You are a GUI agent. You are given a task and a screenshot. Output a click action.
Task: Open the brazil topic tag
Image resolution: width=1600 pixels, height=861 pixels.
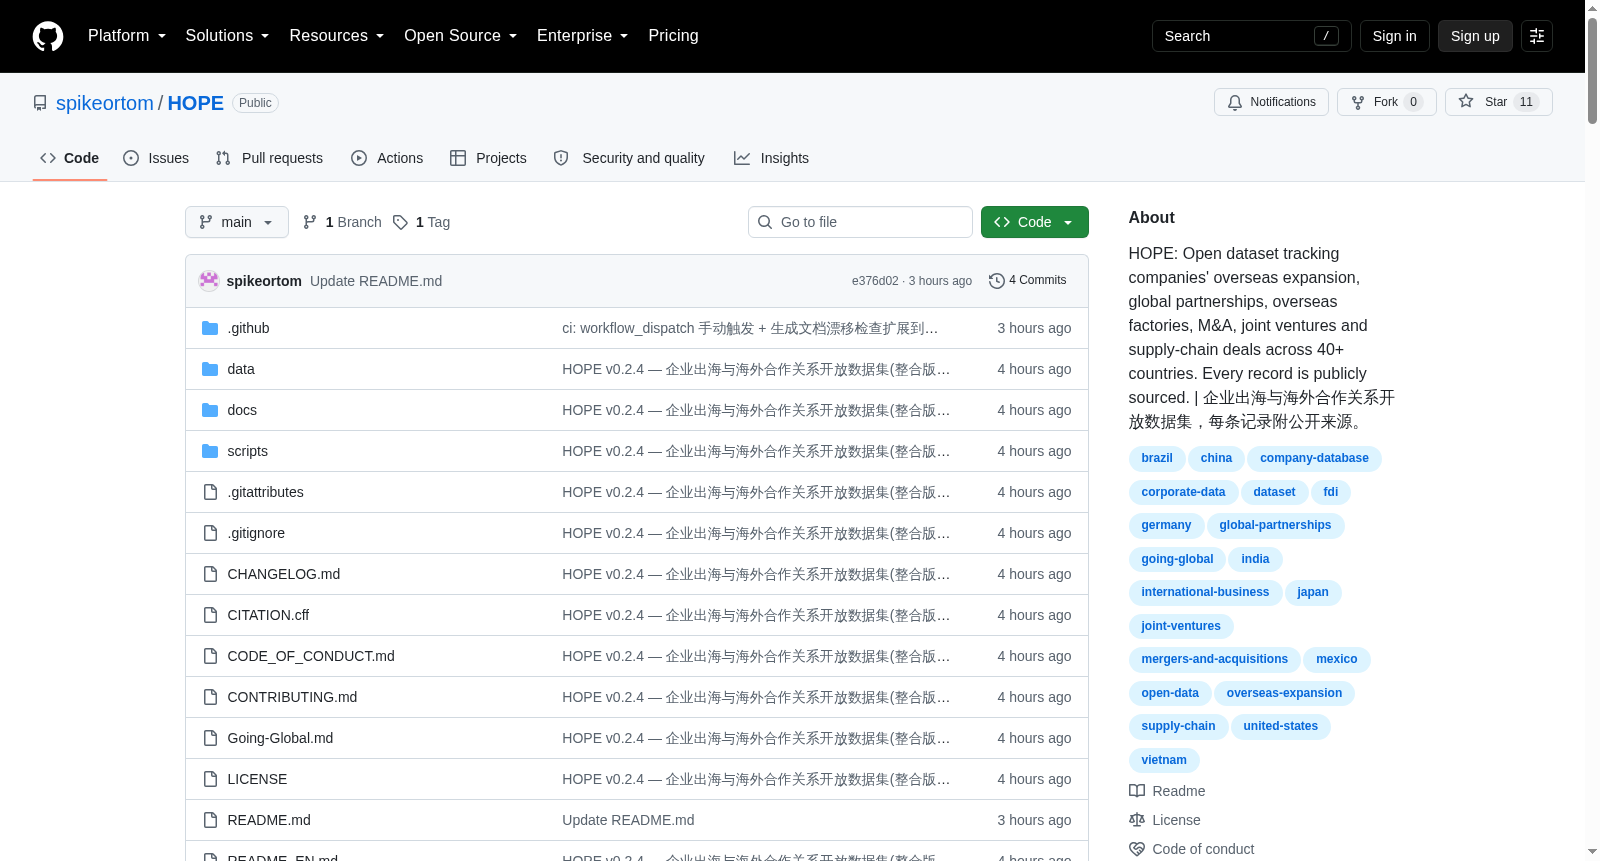pos(1157,459)
